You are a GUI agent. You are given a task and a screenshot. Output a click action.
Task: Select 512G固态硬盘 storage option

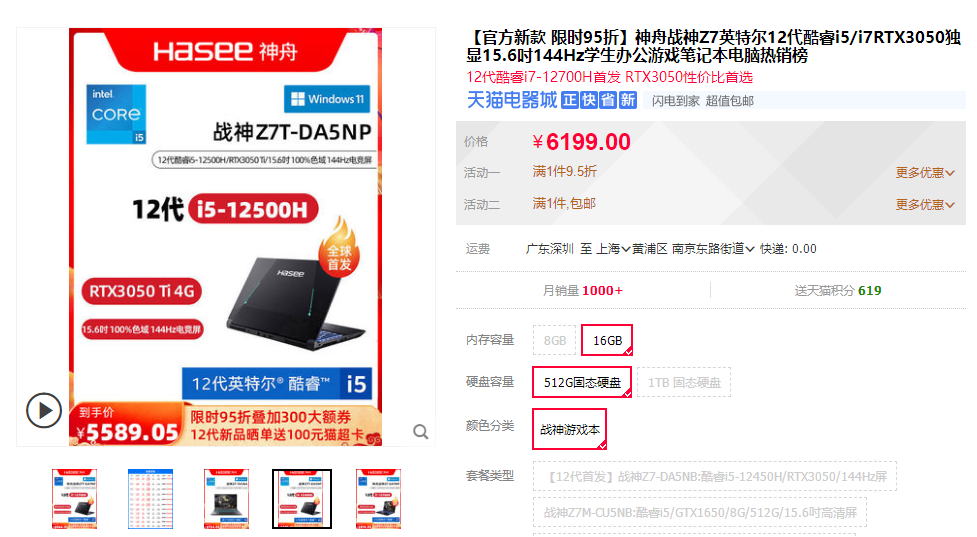point(582,382)
